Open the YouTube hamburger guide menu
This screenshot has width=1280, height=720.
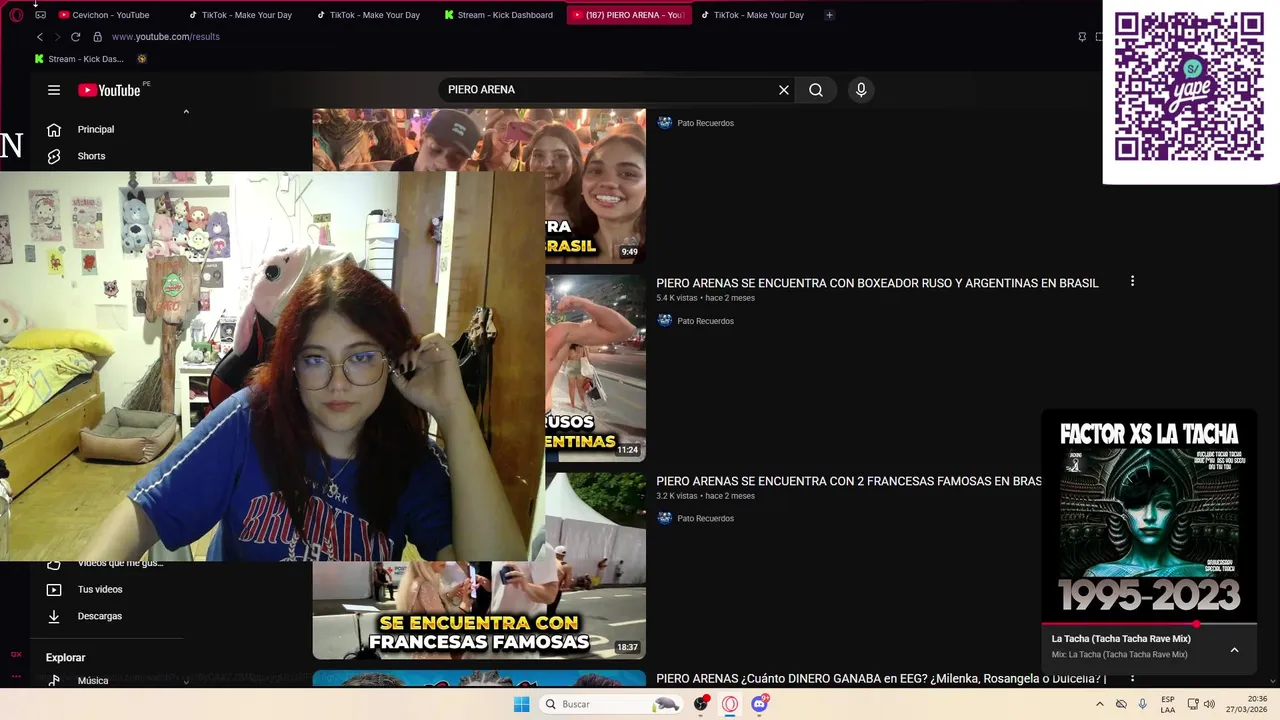54,90
